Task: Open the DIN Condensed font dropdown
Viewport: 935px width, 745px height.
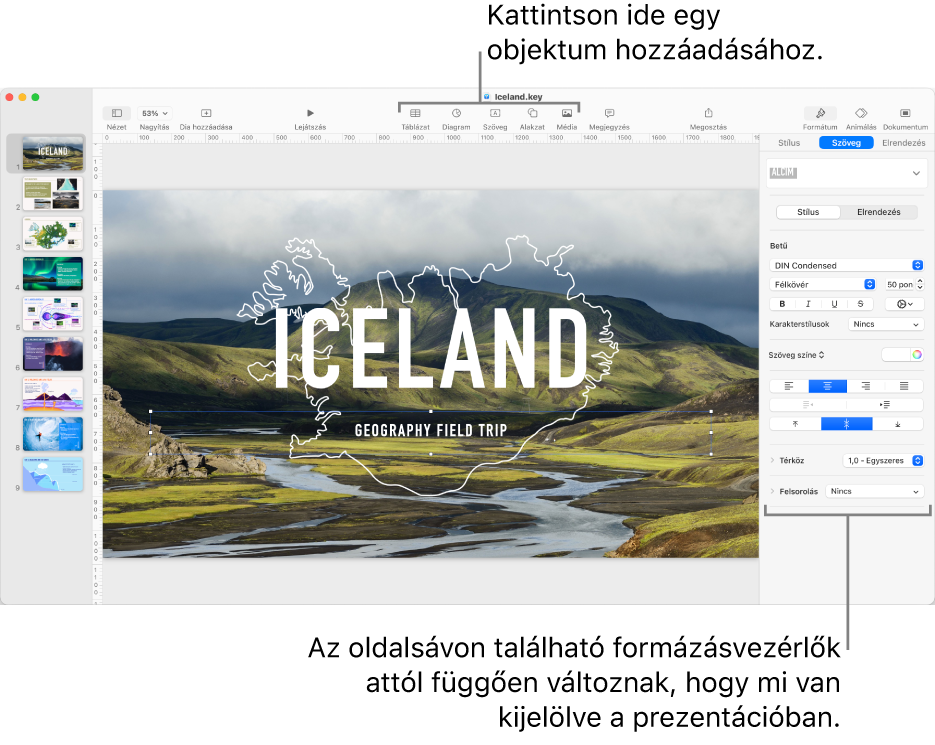Action: point(846,265)
